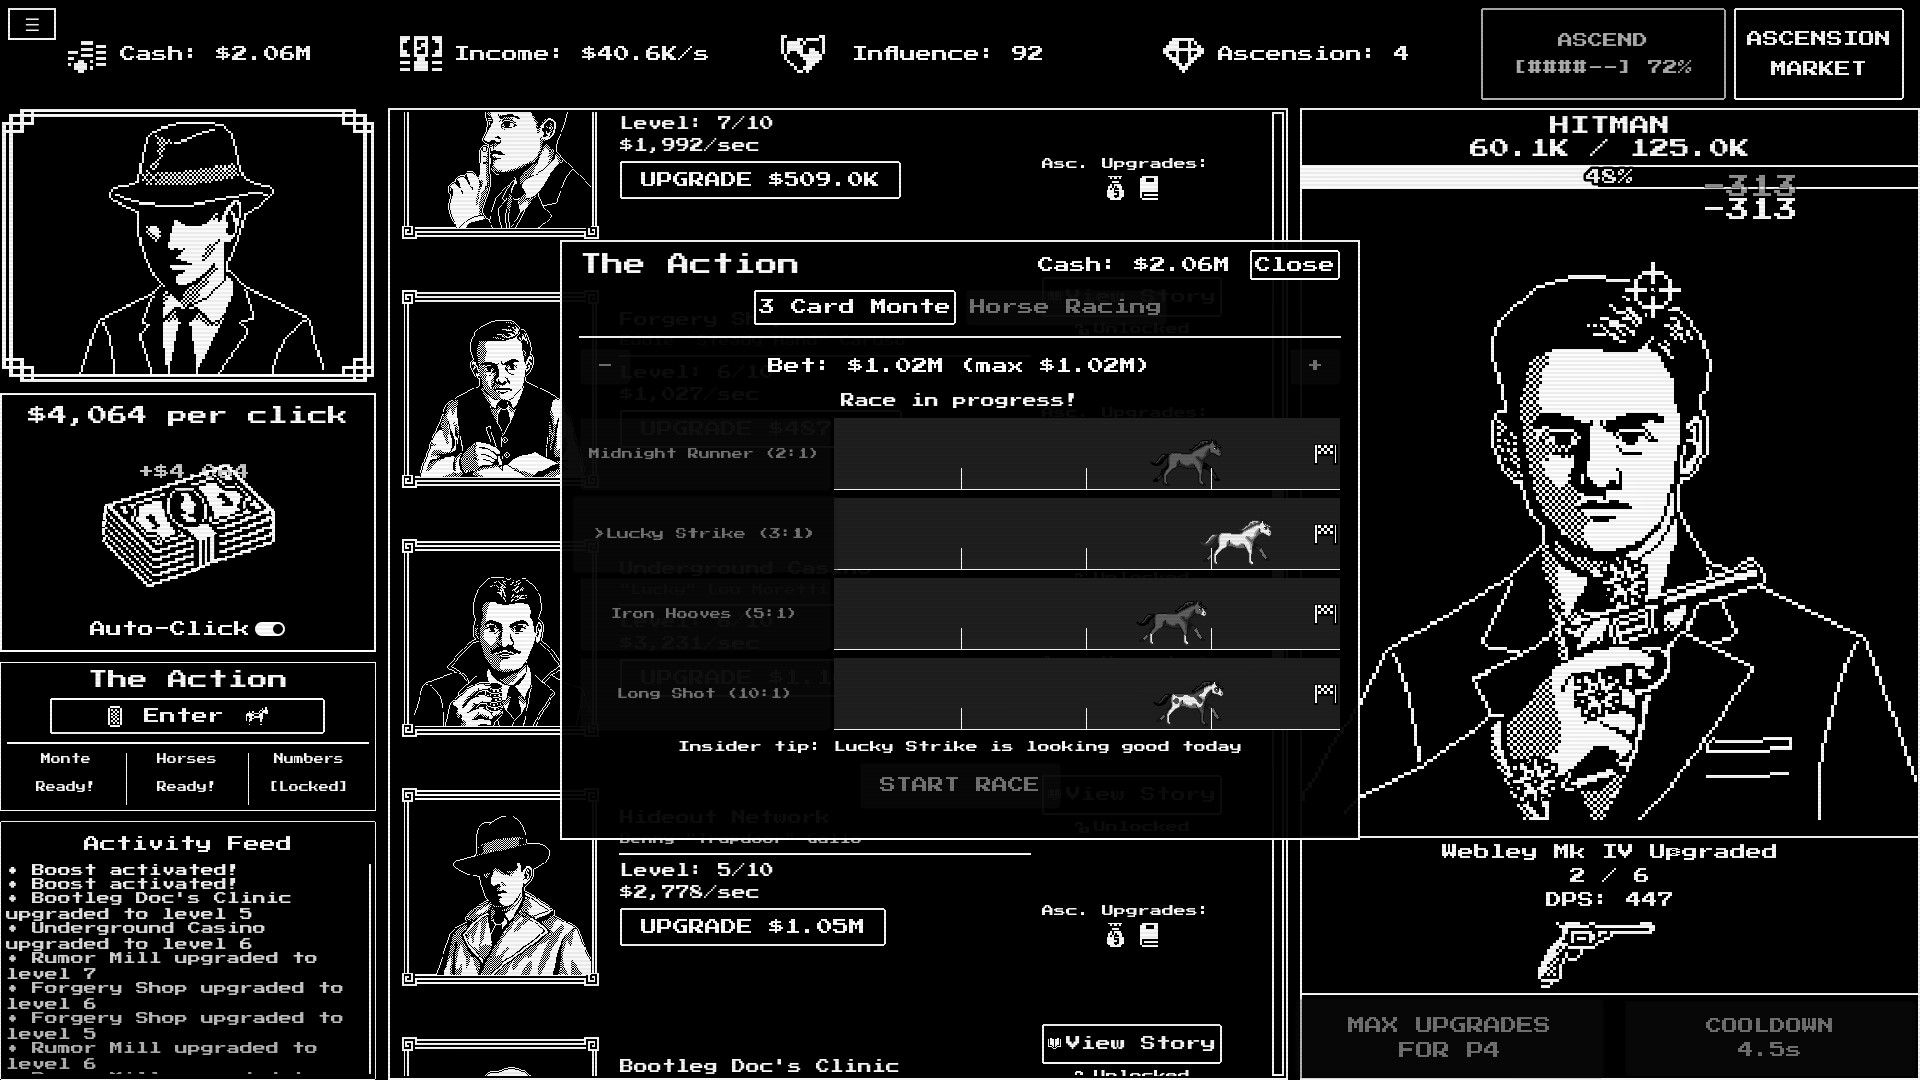Select the Monte Ready game slot

(x=65, y=773)
